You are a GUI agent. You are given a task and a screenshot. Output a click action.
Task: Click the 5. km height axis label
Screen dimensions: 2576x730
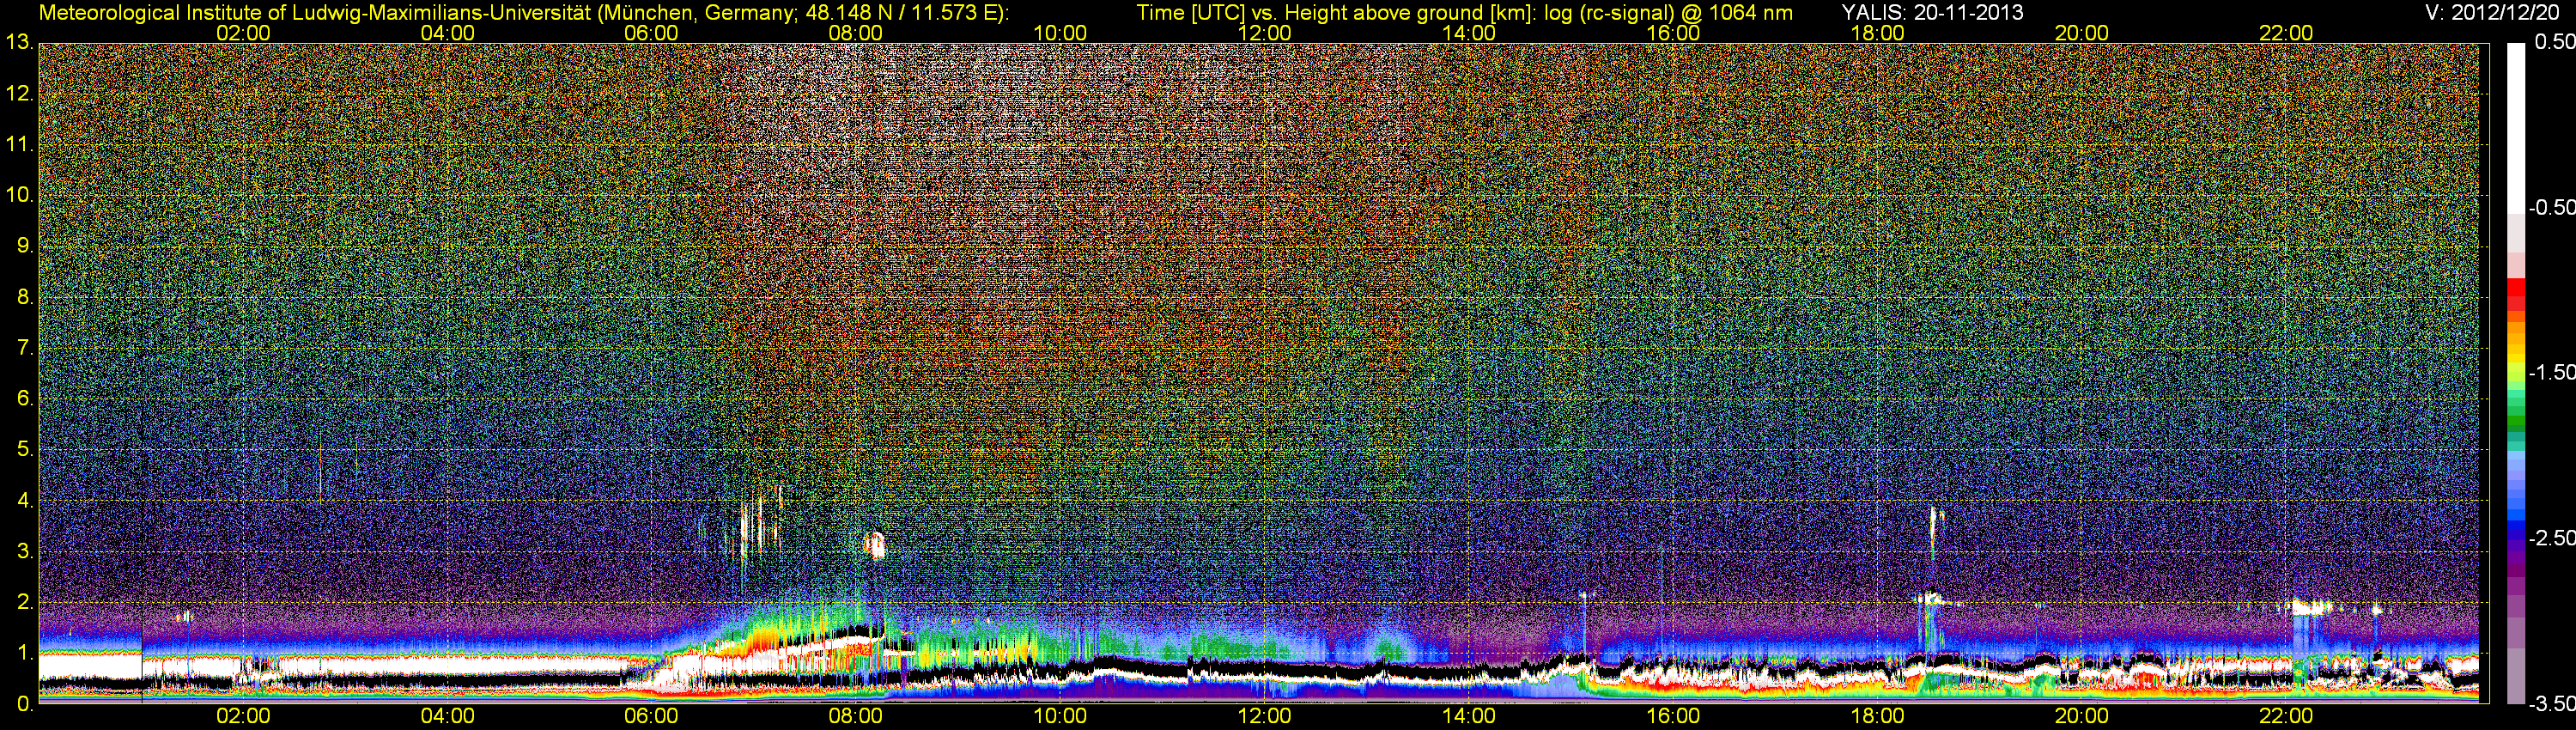(24, 449)
